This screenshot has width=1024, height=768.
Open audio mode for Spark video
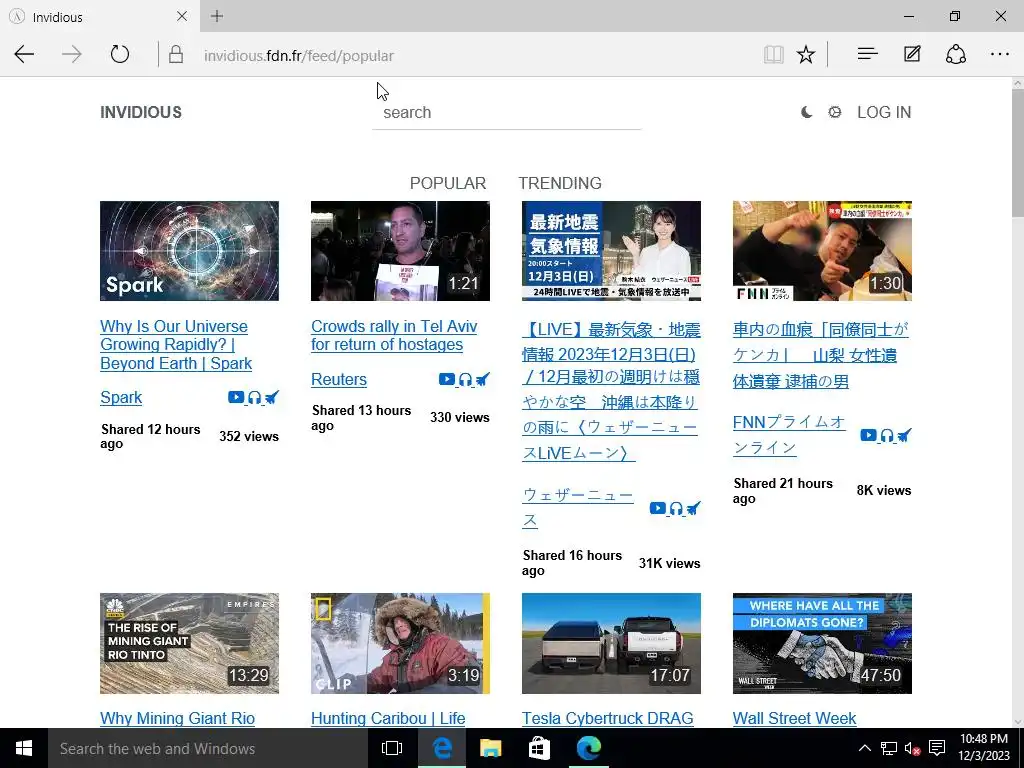pos(255,397)
